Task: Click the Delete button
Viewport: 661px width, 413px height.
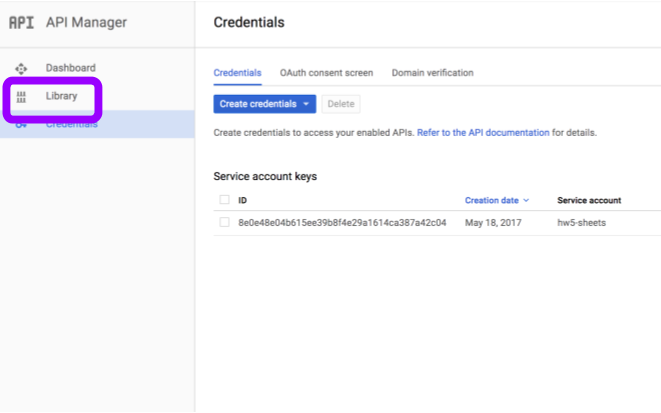Action: click(341, 104)
